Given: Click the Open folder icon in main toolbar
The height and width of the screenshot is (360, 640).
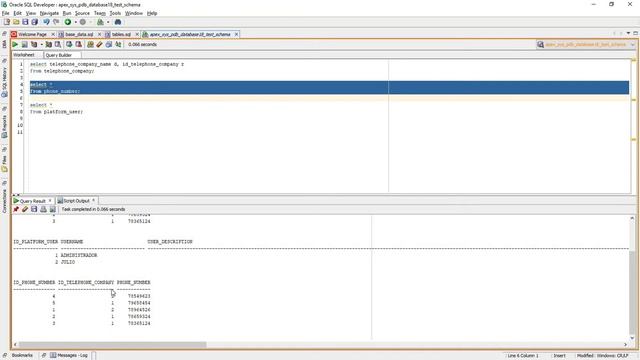Looking at the screenshot, I should click(16, 22).
